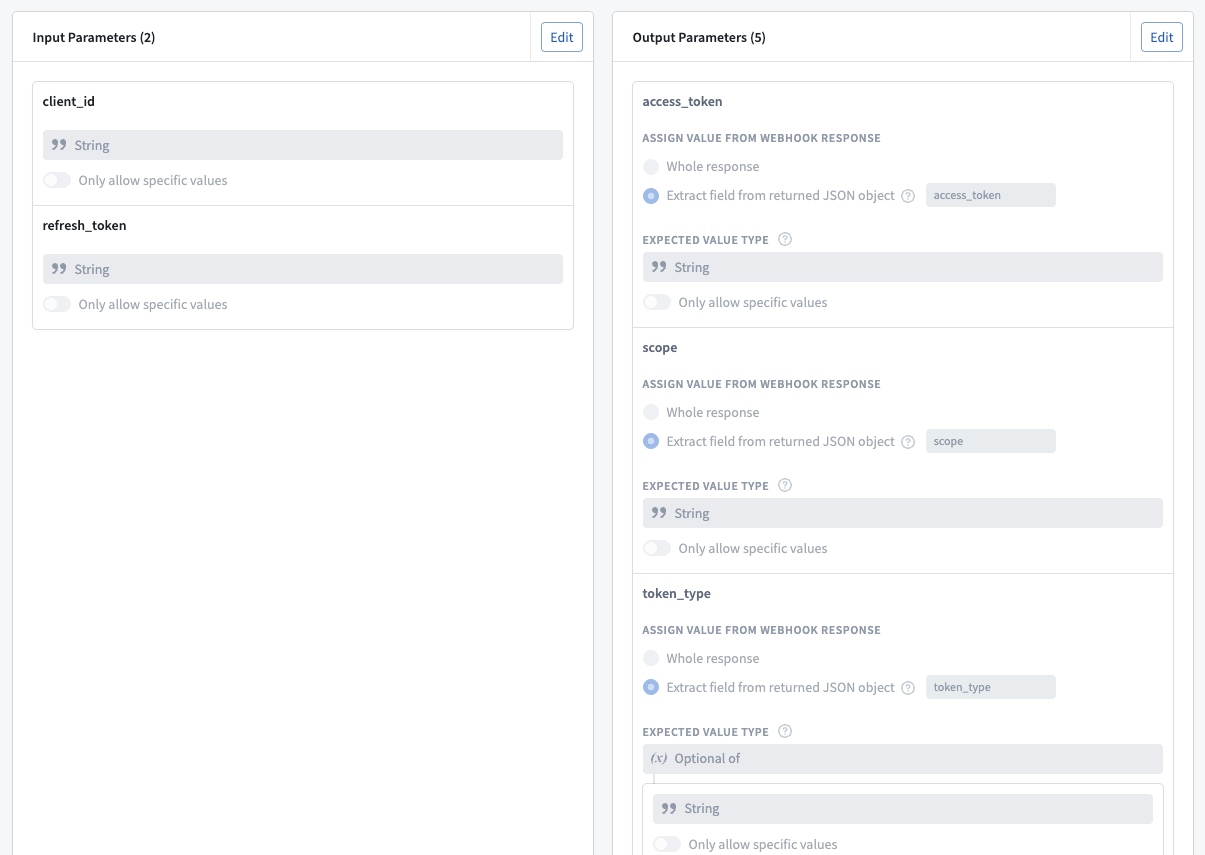Select 'Extract field' radio for scope

(651, 441)
